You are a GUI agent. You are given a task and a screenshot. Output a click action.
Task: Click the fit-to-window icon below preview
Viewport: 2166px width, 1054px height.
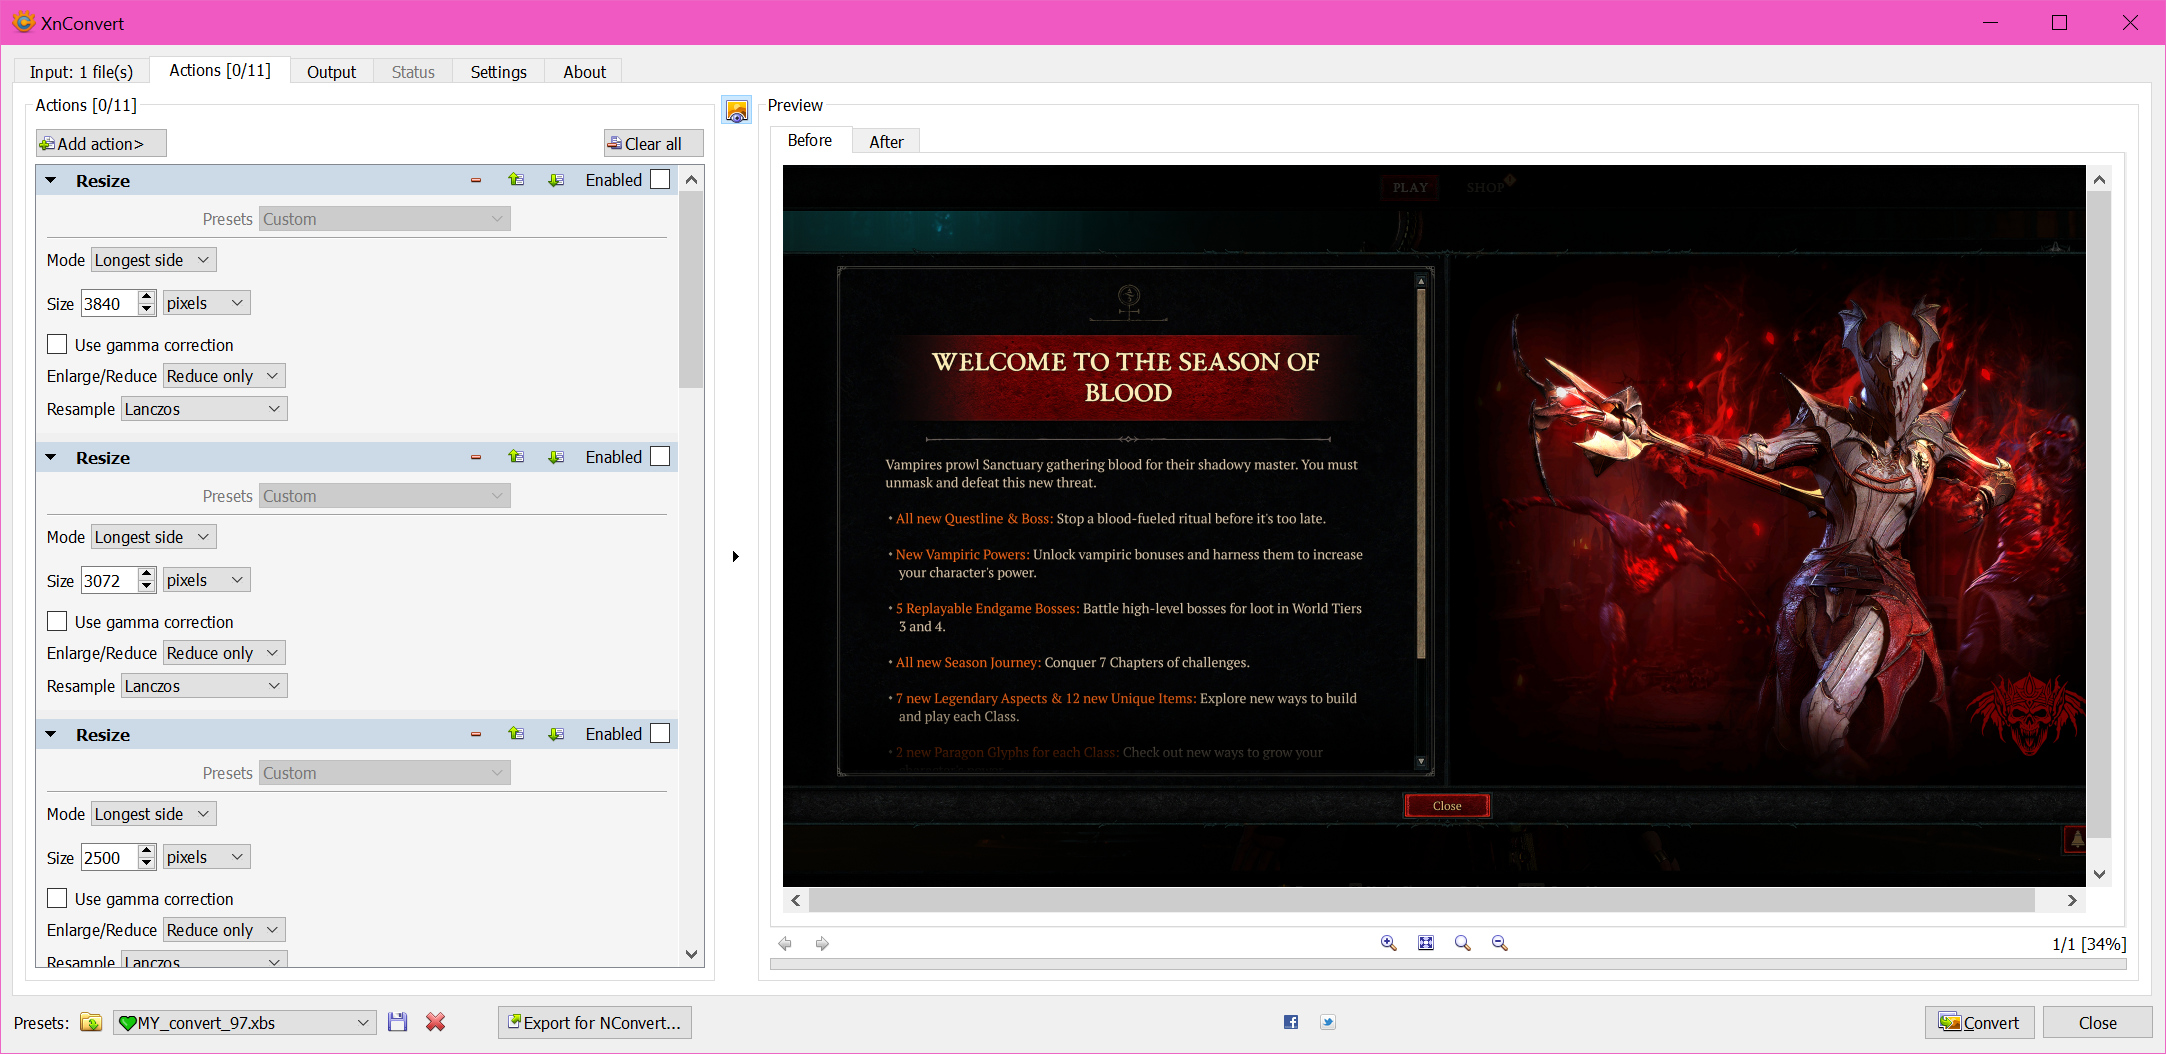pos(1426,943)
